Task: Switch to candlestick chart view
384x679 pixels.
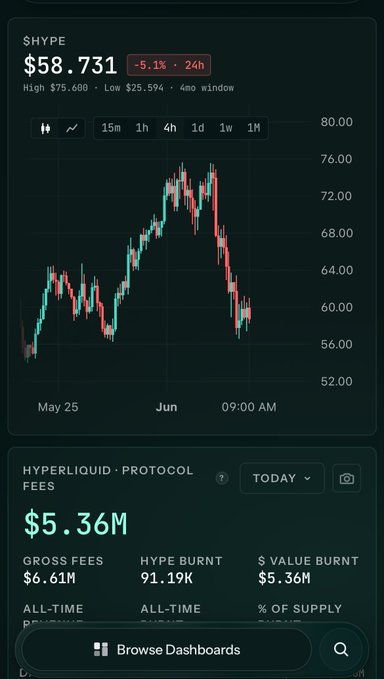Action: pos(45,128)
